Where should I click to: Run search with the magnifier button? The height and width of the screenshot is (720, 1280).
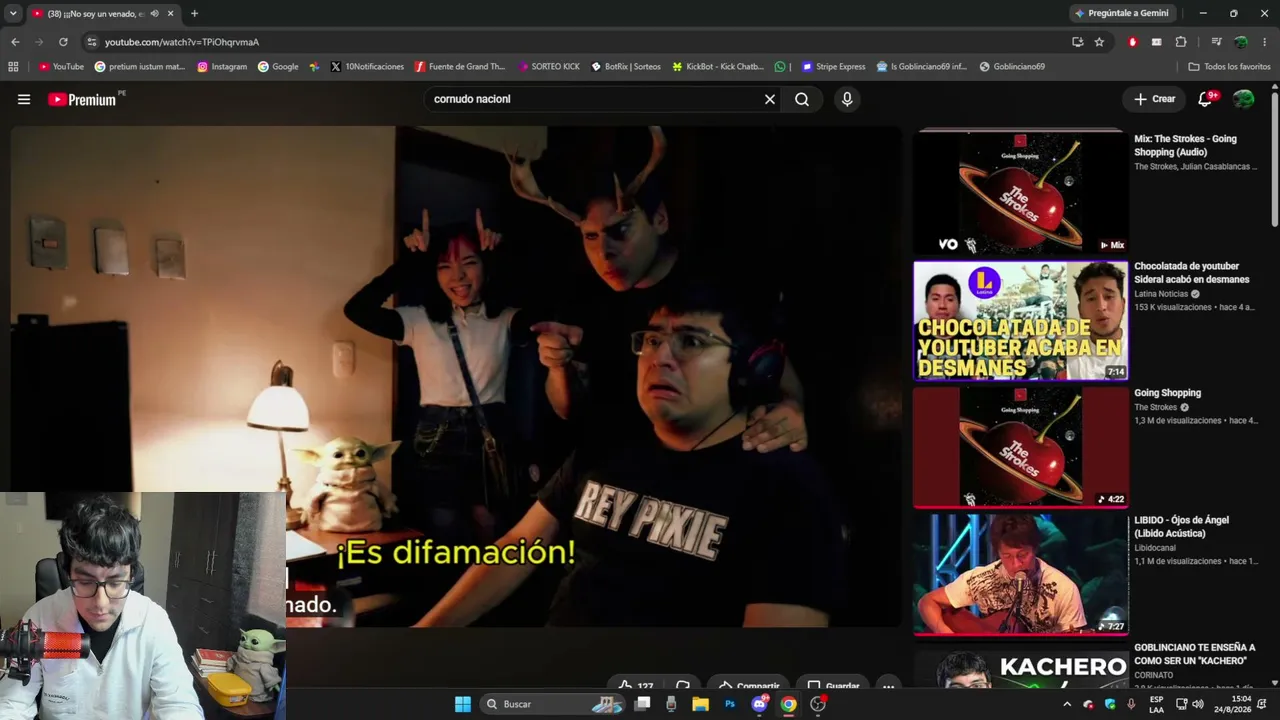point(802,99)
